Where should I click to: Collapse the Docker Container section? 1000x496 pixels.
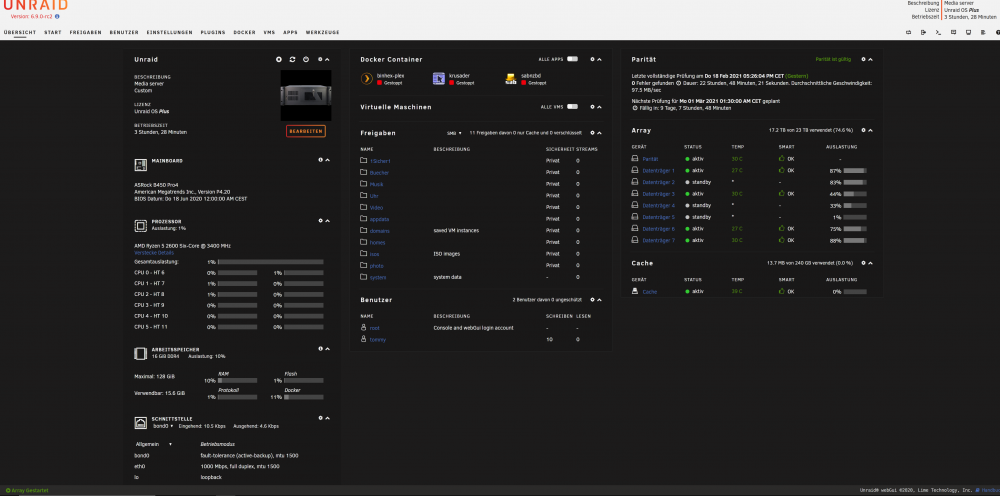coord(599,59)
